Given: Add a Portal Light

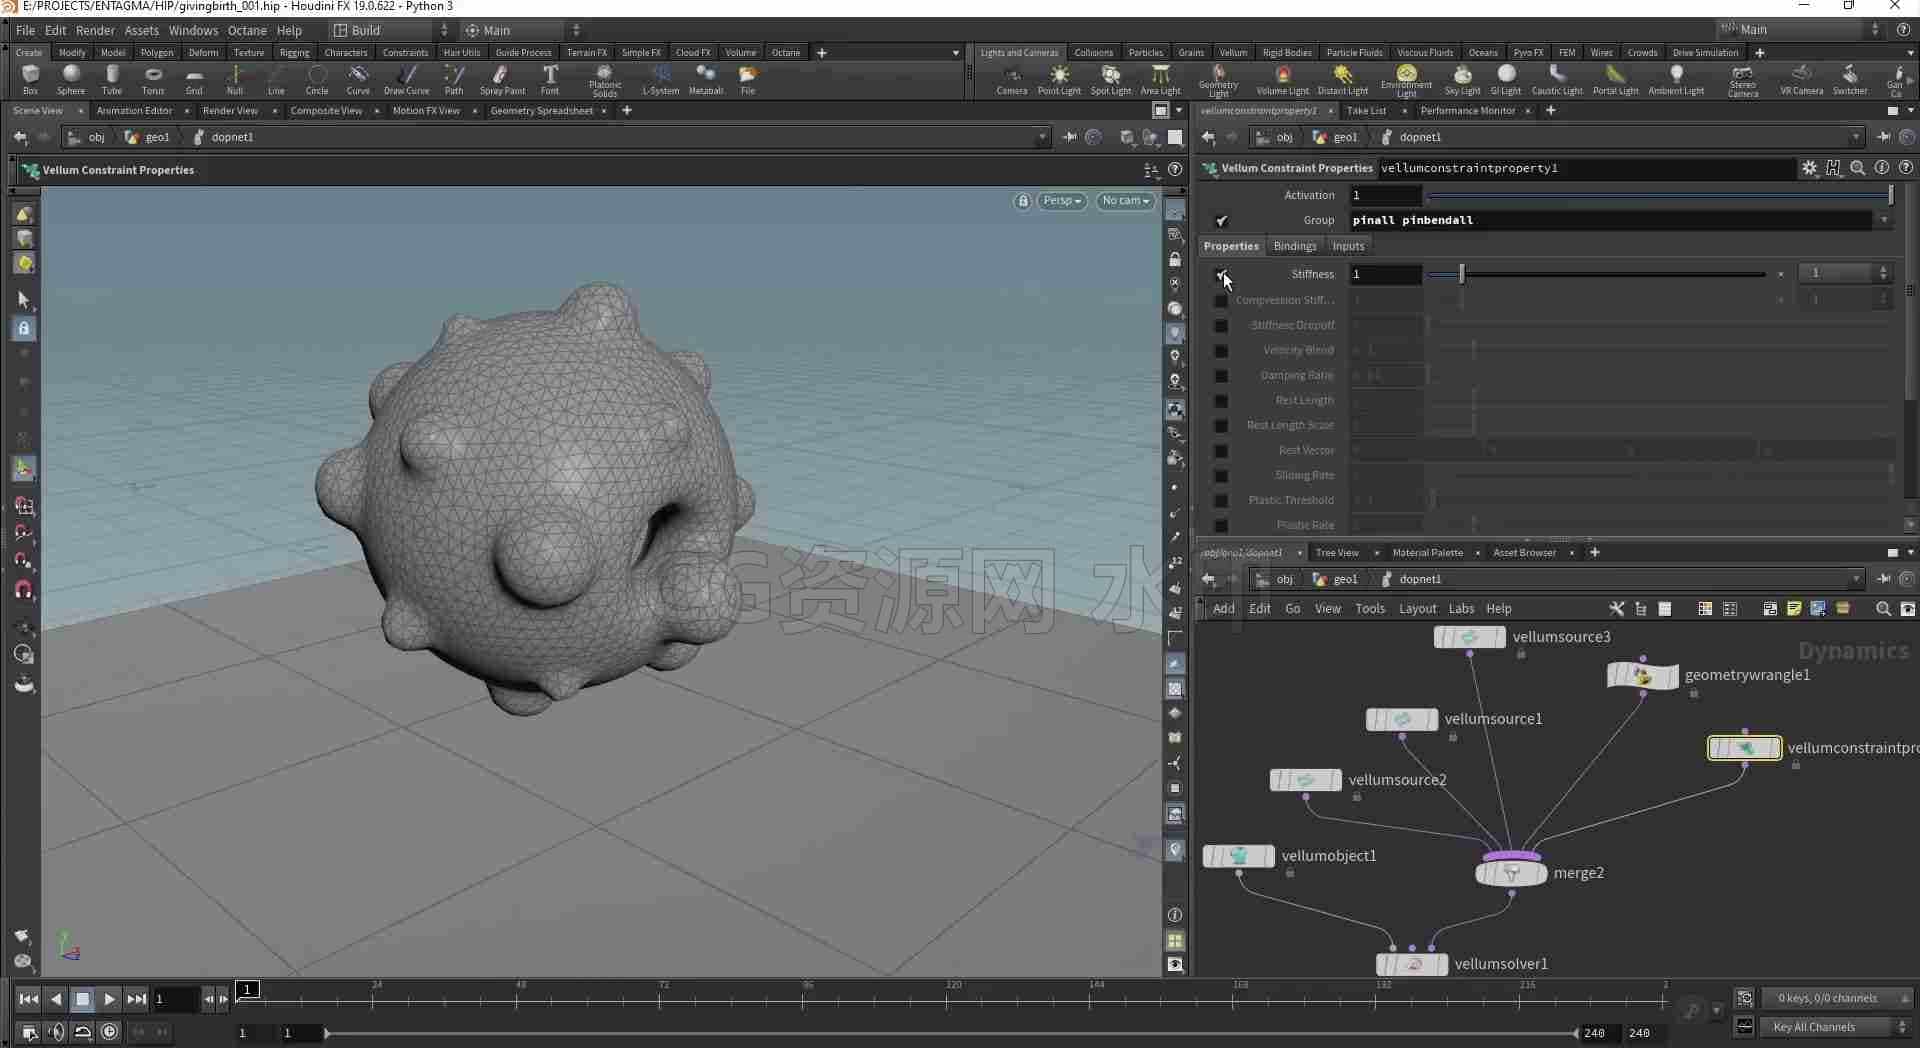Looking at the screenshot, I should click(x=1615, y=80).
